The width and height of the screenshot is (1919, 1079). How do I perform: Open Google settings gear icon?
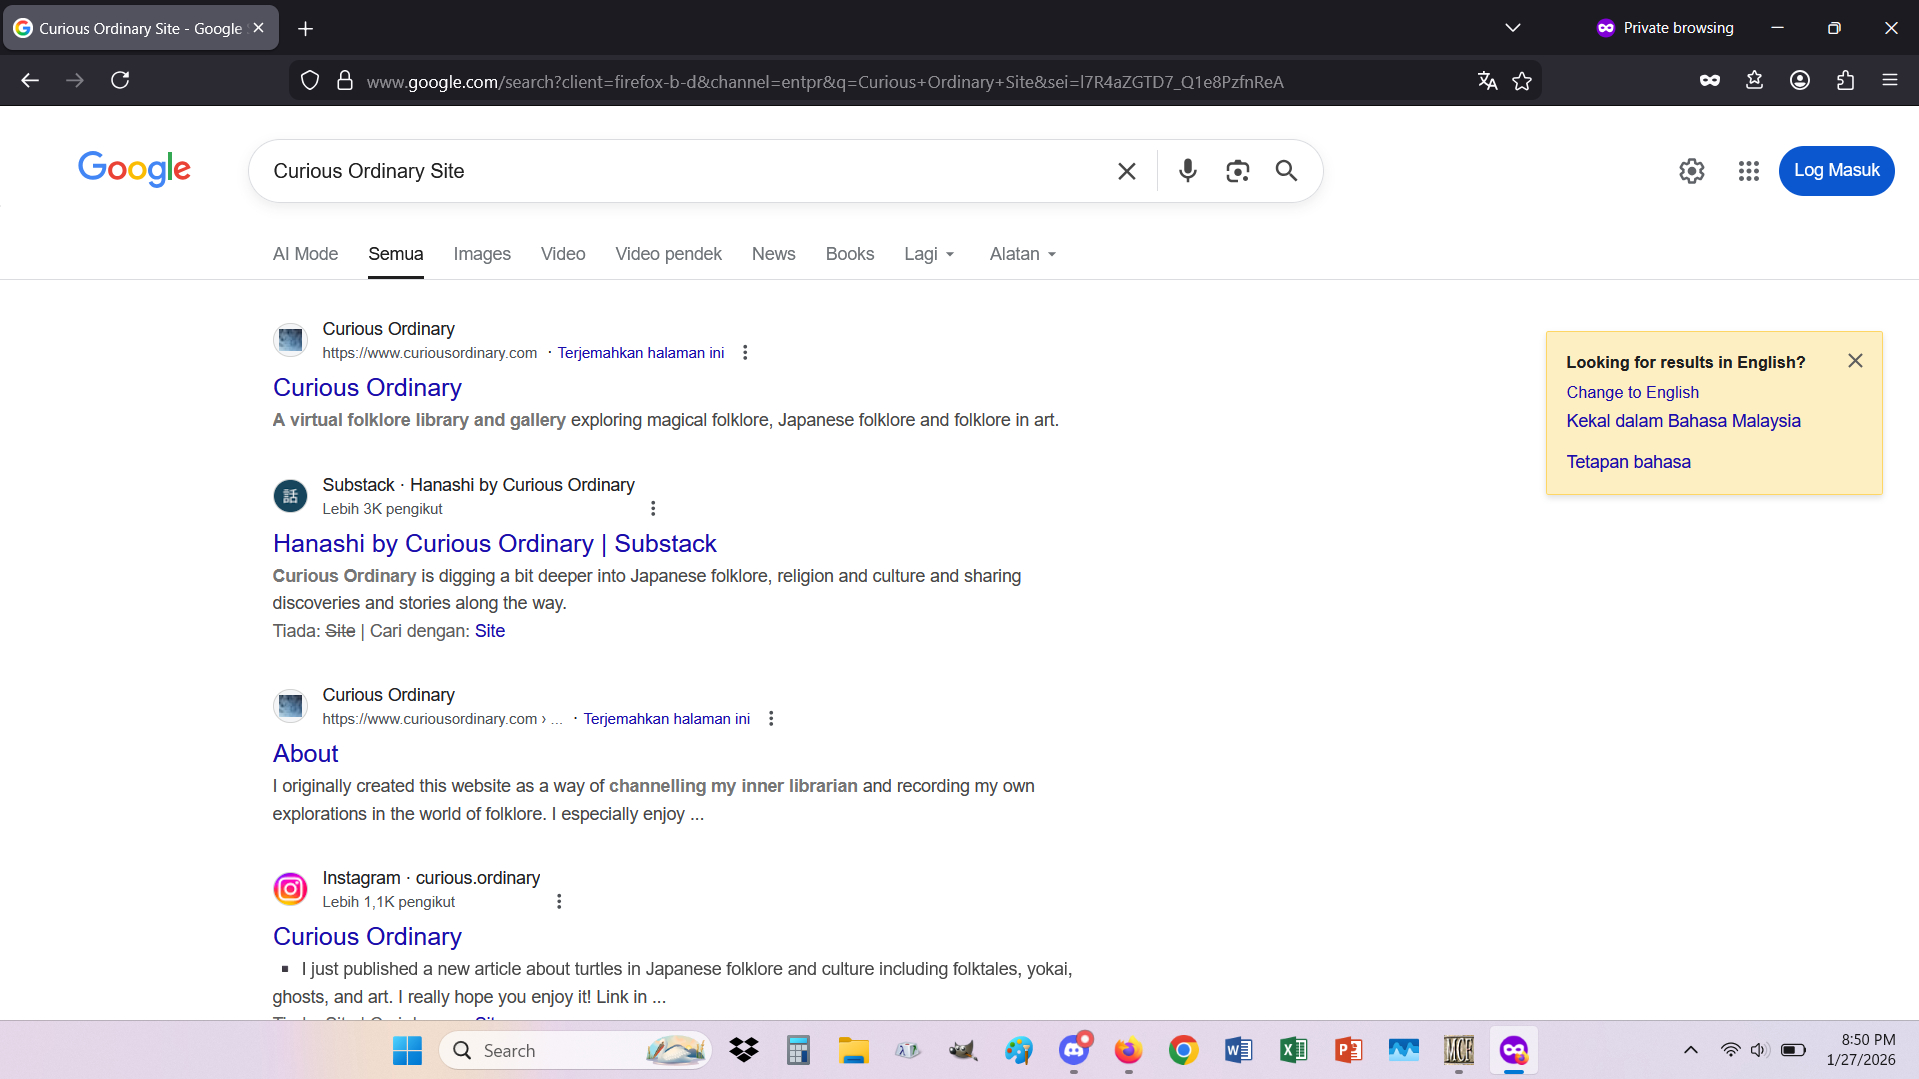(x=1691, y=171)
